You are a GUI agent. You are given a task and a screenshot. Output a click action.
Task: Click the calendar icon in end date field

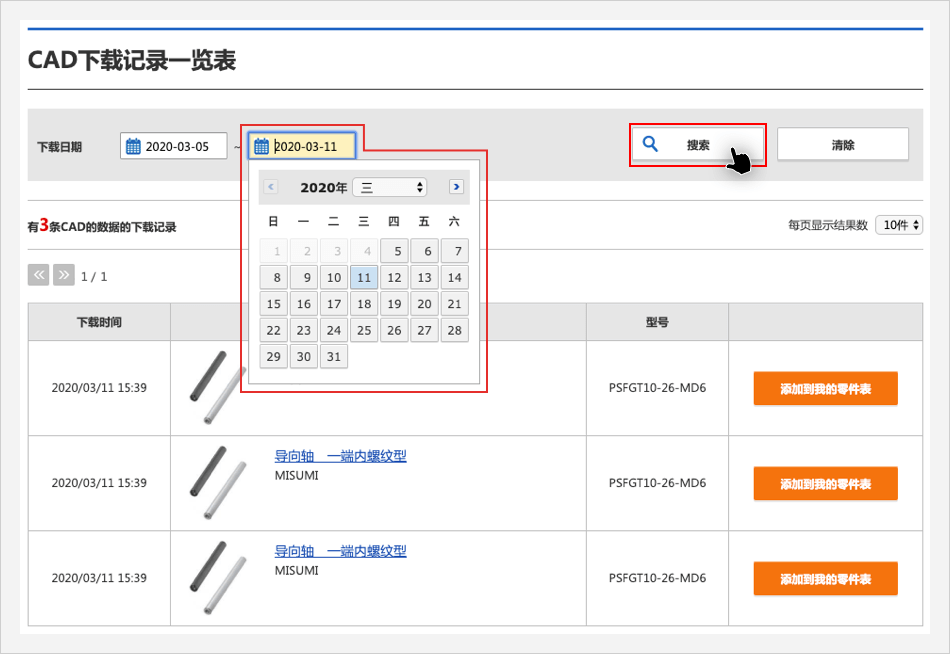tap(261, 147)
